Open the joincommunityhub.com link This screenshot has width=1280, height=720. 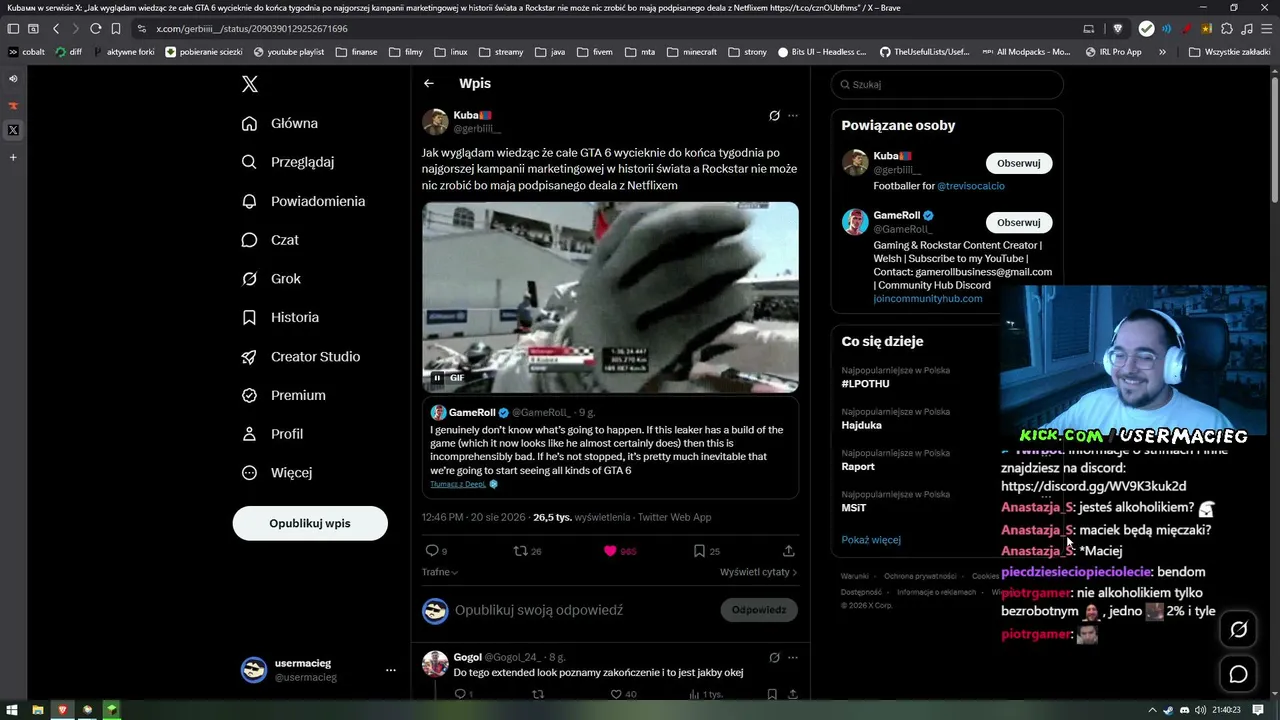point(928,299)
